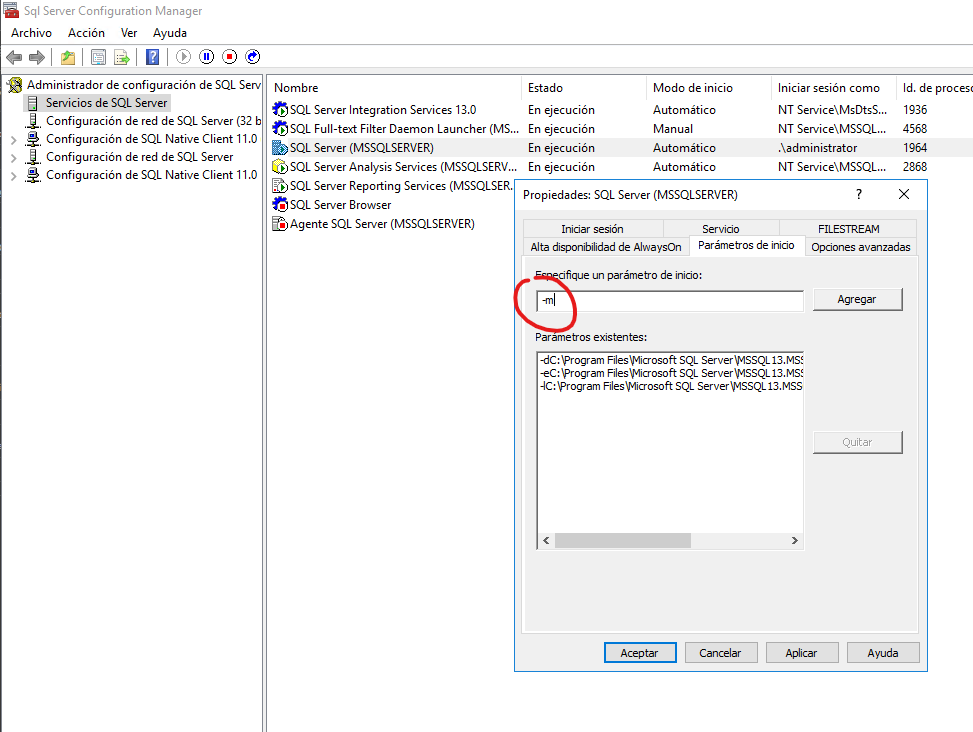Image resolution: width=973 pixels, height=732 pixels.
Task: Click the Servicios de SQL Server tree icon
Action: click(33, 103)
